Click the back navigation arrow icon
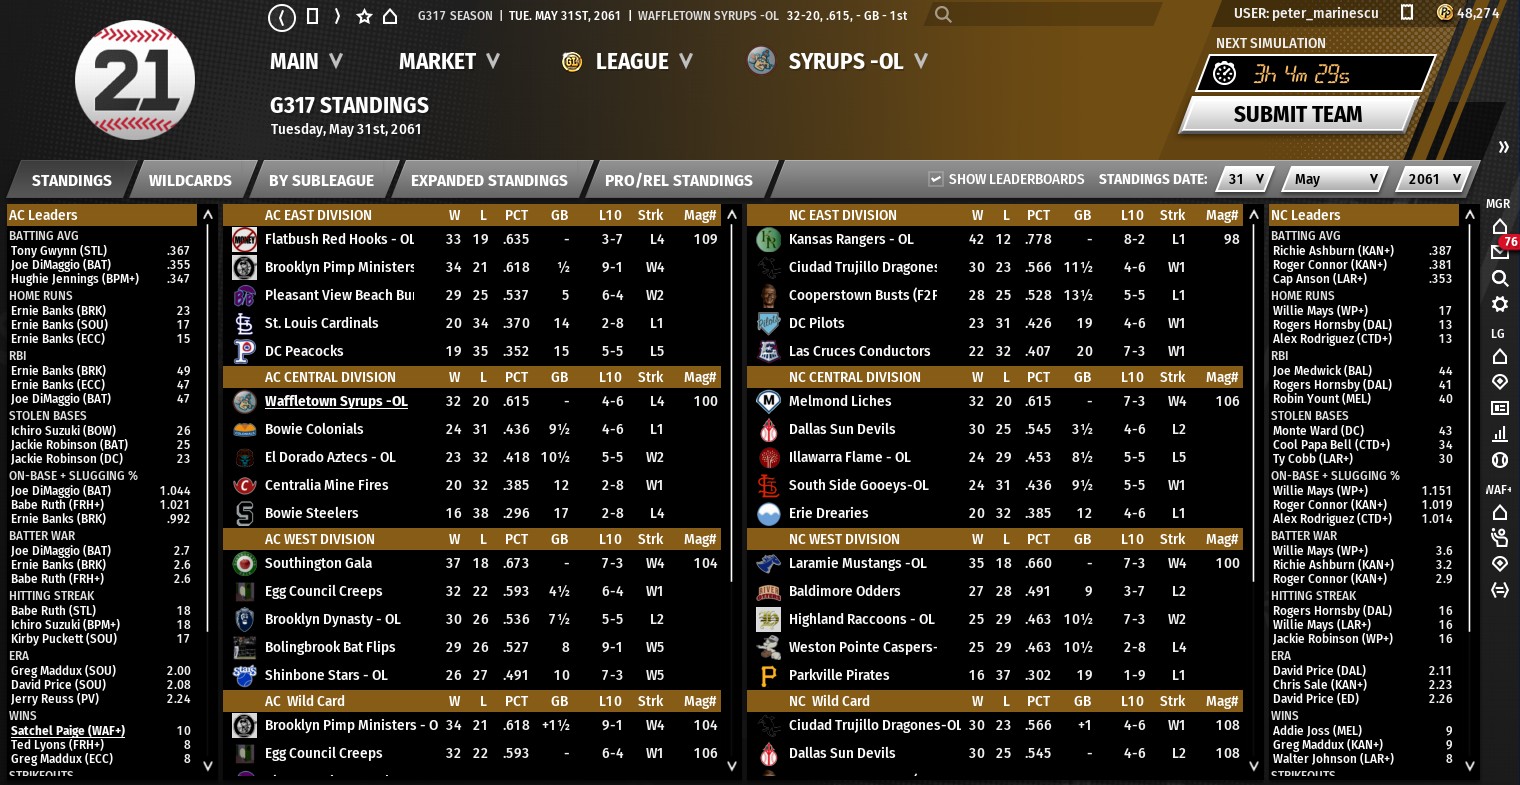The image size is (1520, 785). tap(283, 16)
